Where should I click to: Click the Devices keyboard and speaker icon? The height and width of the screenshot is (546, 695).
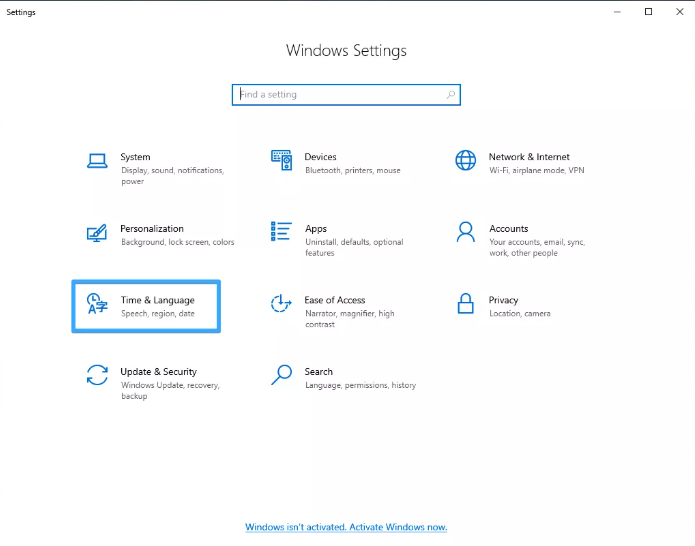click(281, 160)
